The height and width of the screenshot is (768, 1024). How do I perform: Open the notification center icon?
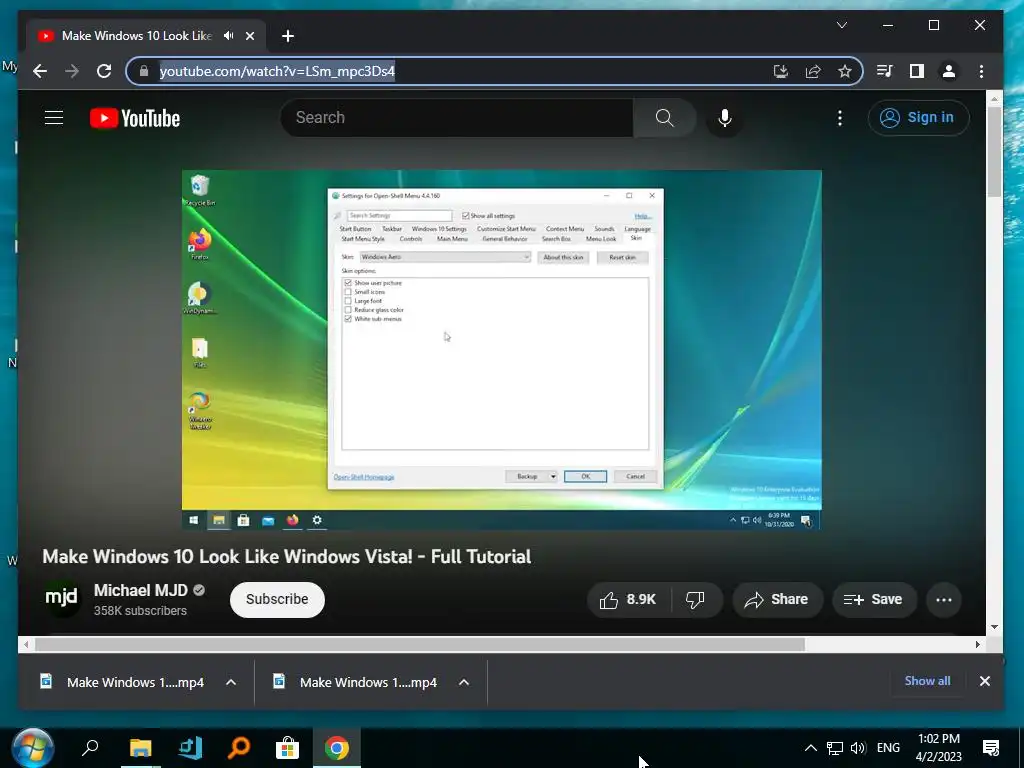[991, 748]
